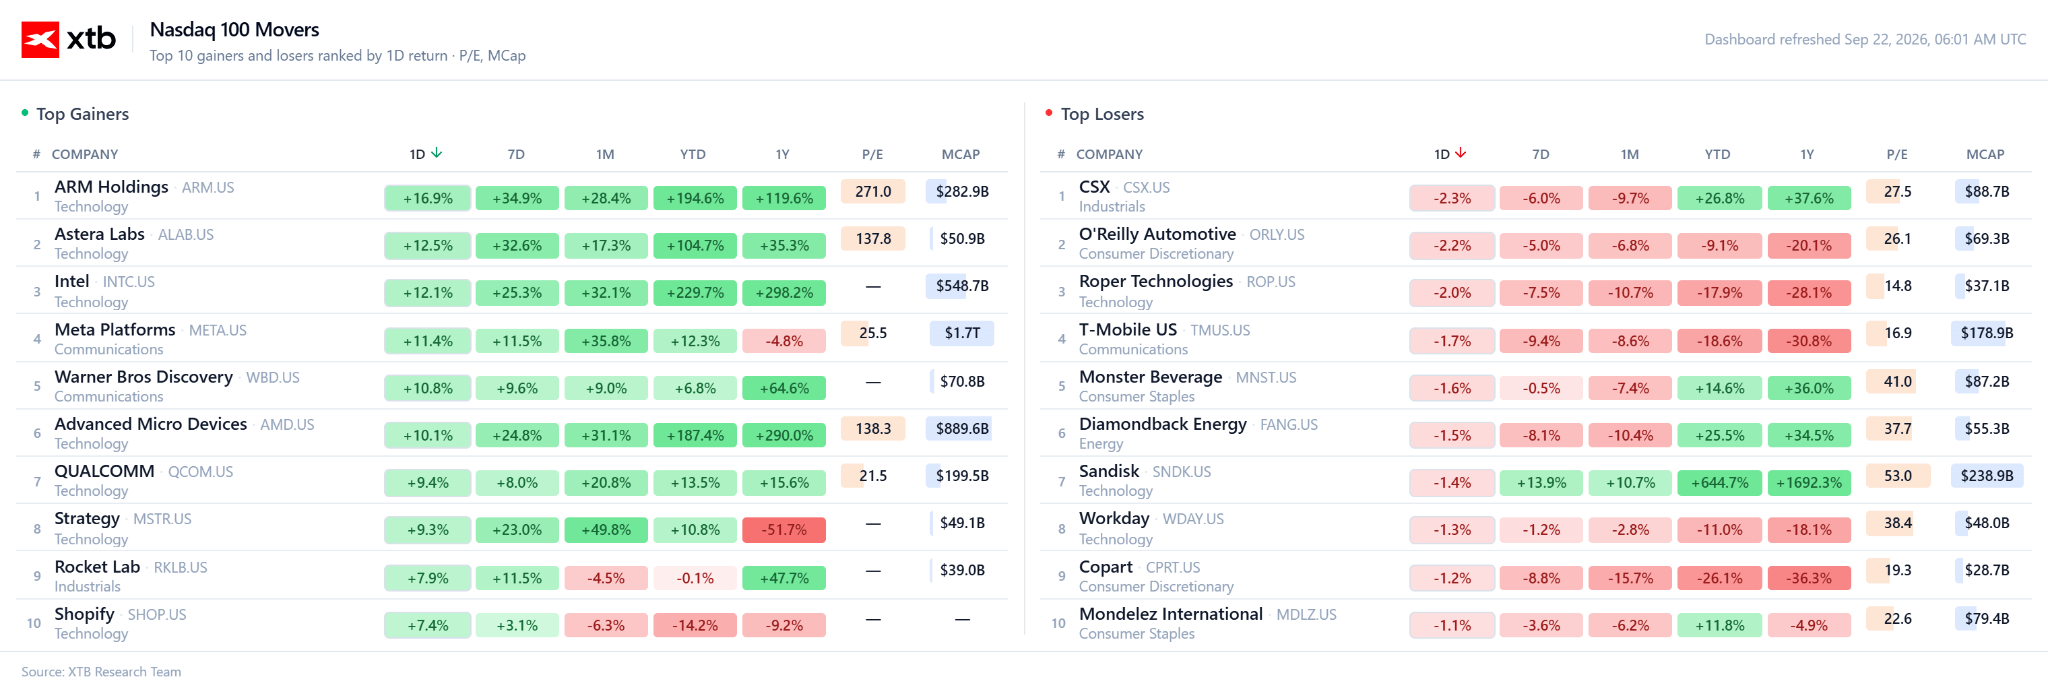Sort Top Gainers by 7D column
The width and height of the screenshot is (2048, 690).
(x=516, y=154)
